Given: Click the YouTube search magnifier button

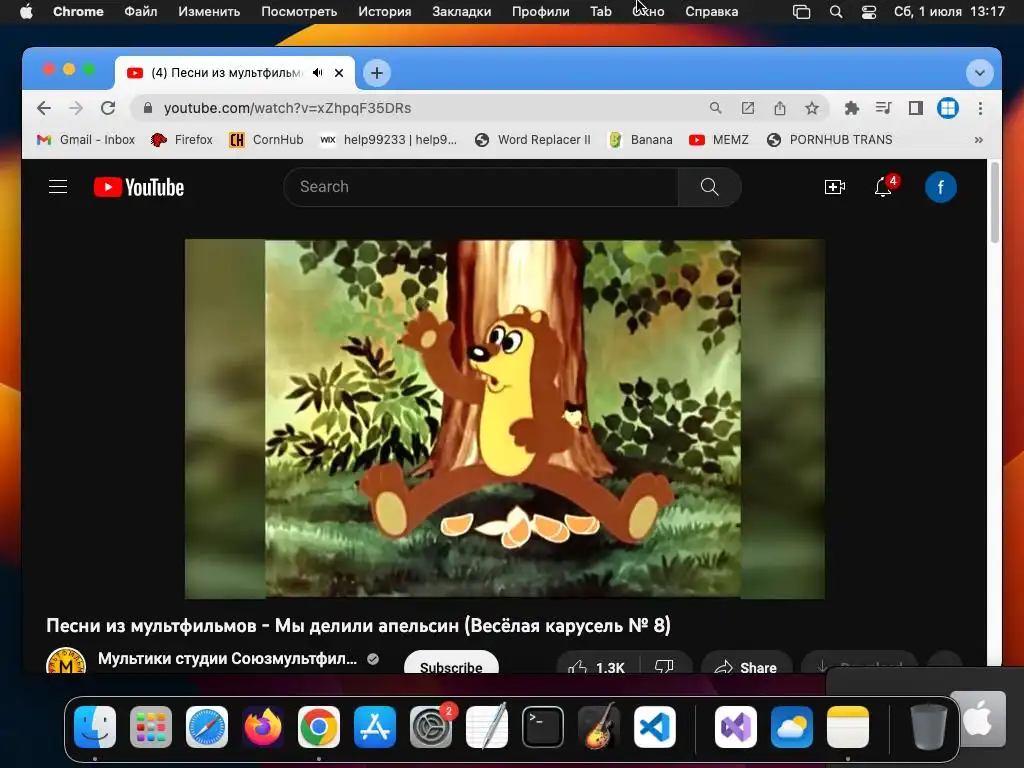Looking at the screenshot, I should [709, 187].
